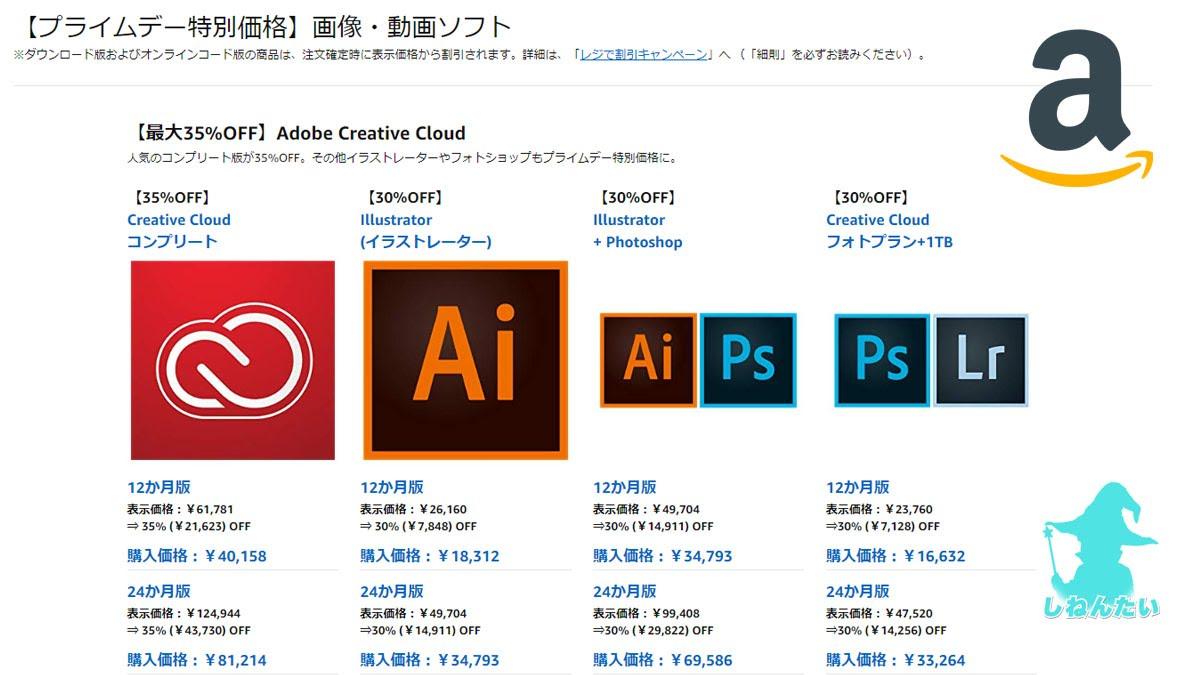Viewport: 1200px width, 675px height.
Task: Click the 24-month Illustrator single-app 購入価格
Action: pos(430,660)
